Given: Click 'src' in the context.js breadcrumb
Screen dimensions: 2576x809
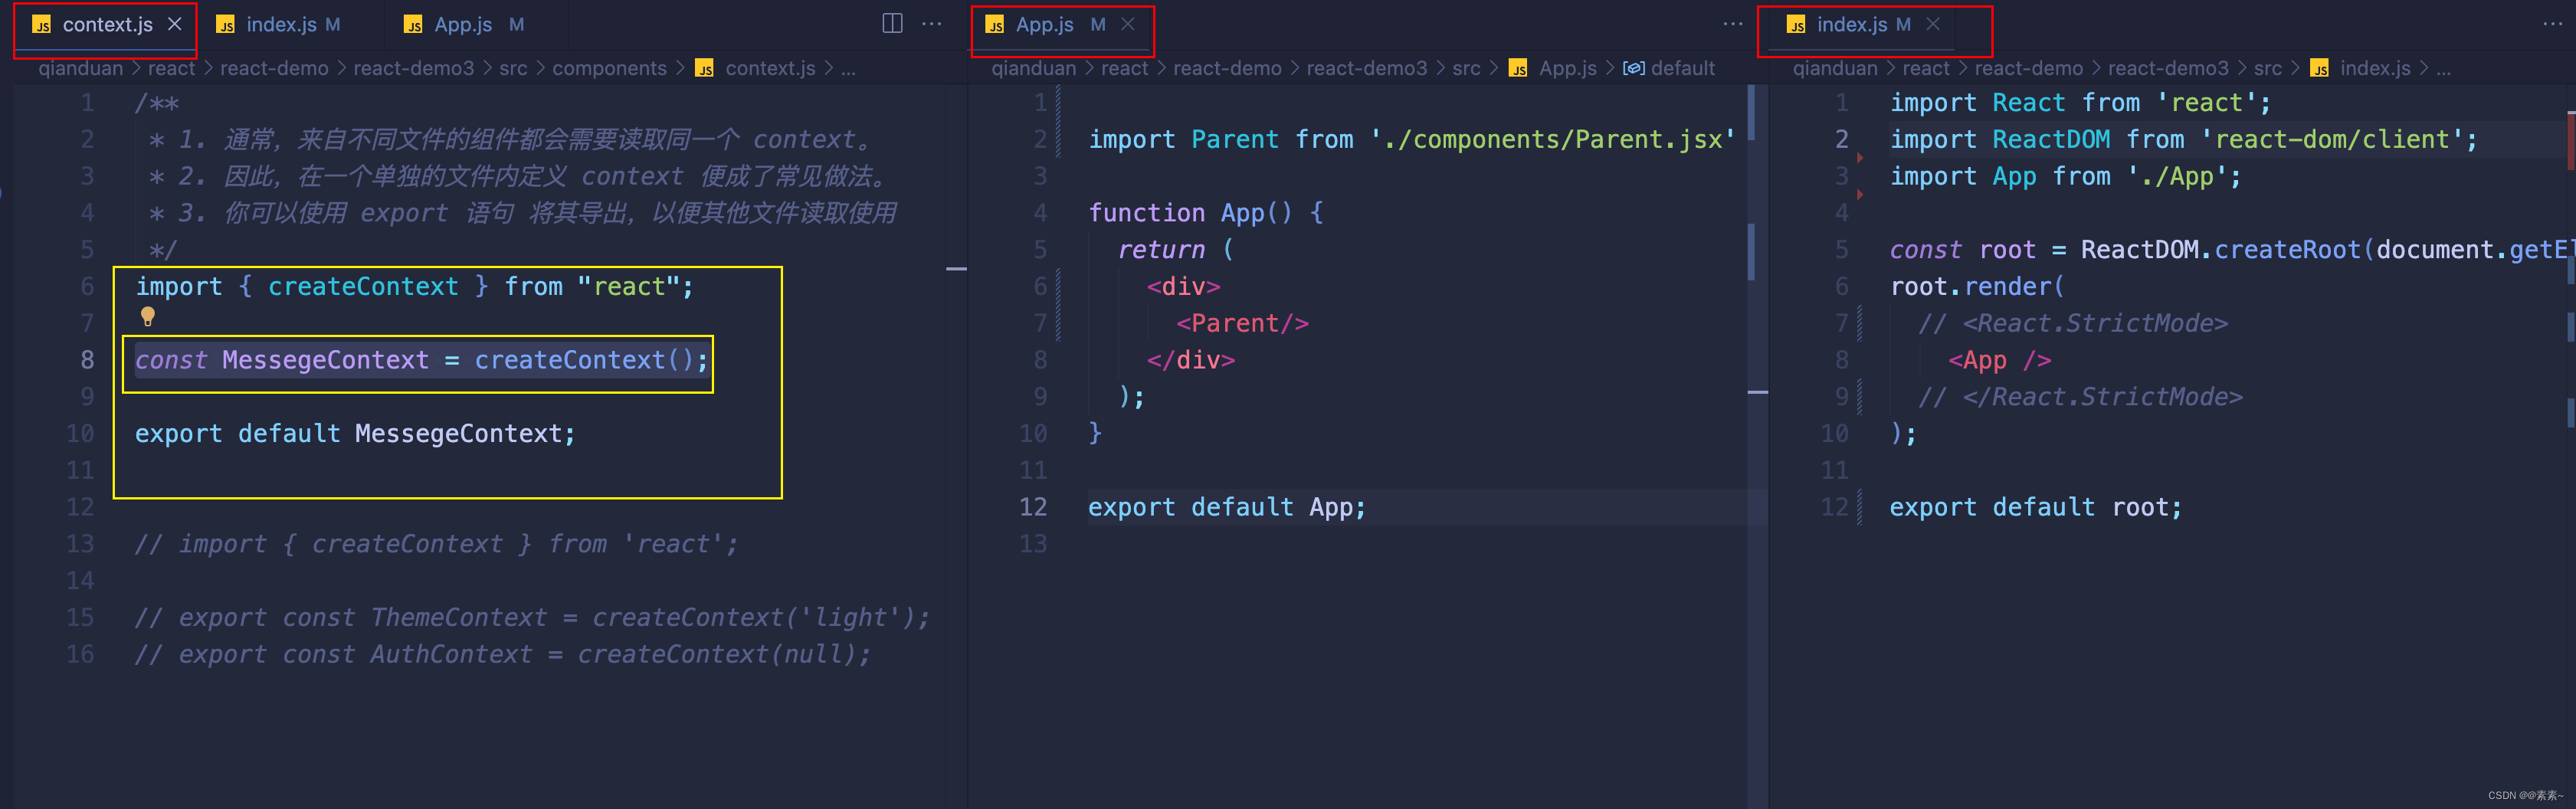Looking at the screenshot, I should point(513,68).
